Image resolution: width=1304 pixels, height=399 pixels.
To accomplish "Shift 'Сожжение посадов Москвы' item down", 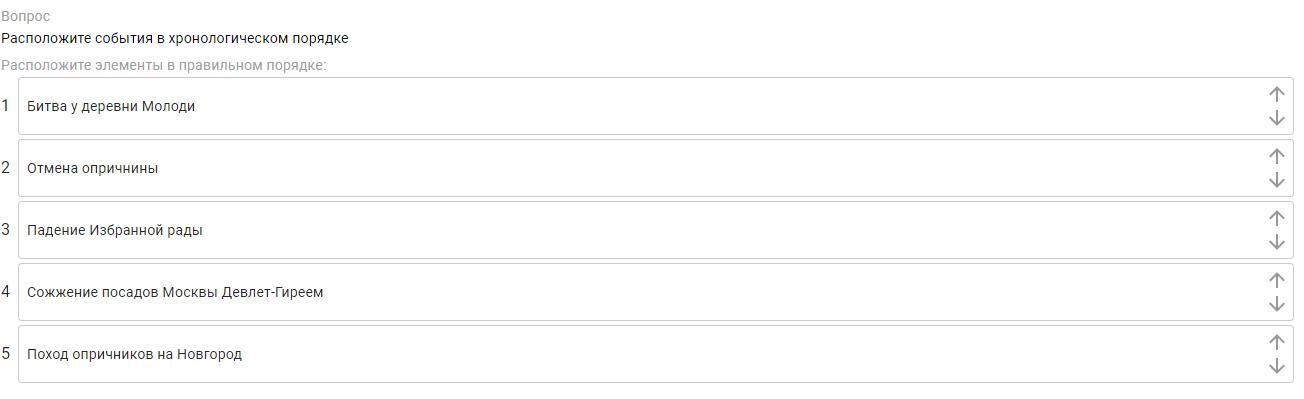I will [1276, 304].
